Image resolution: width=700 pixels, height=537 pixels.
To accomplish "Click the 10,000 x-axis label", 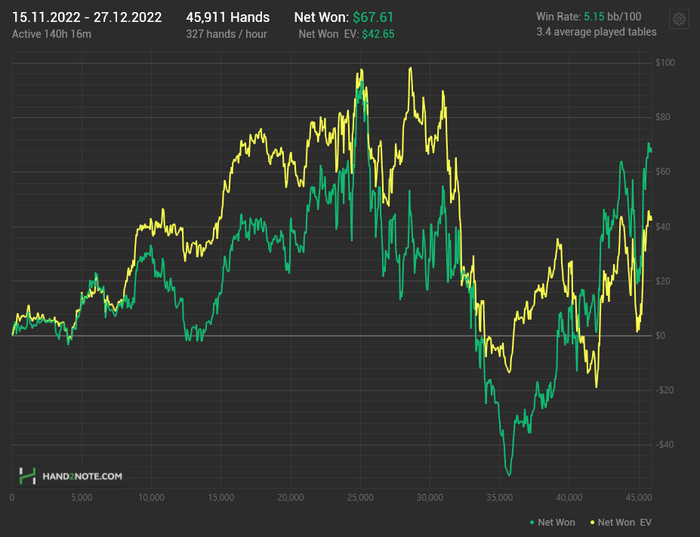I will tap(151, 498).
